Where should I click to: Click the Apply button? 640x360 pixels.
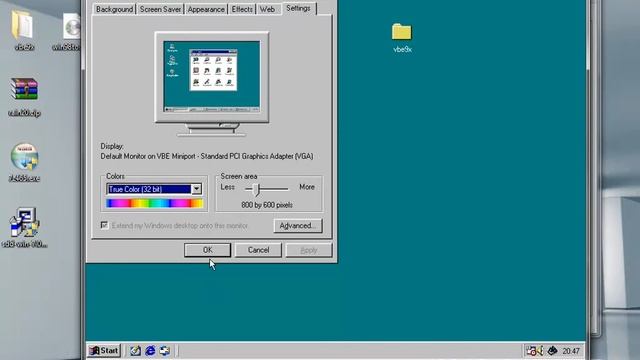(x=309, y=250)
